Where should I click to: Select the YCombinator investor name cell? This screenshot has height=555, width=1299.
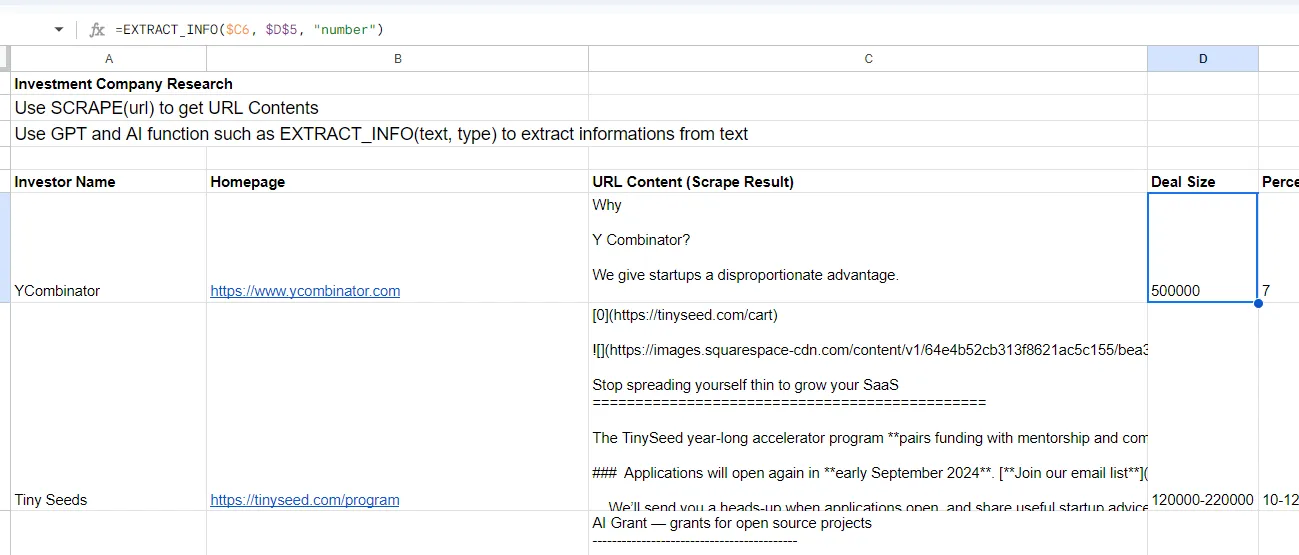click(57, 291)
